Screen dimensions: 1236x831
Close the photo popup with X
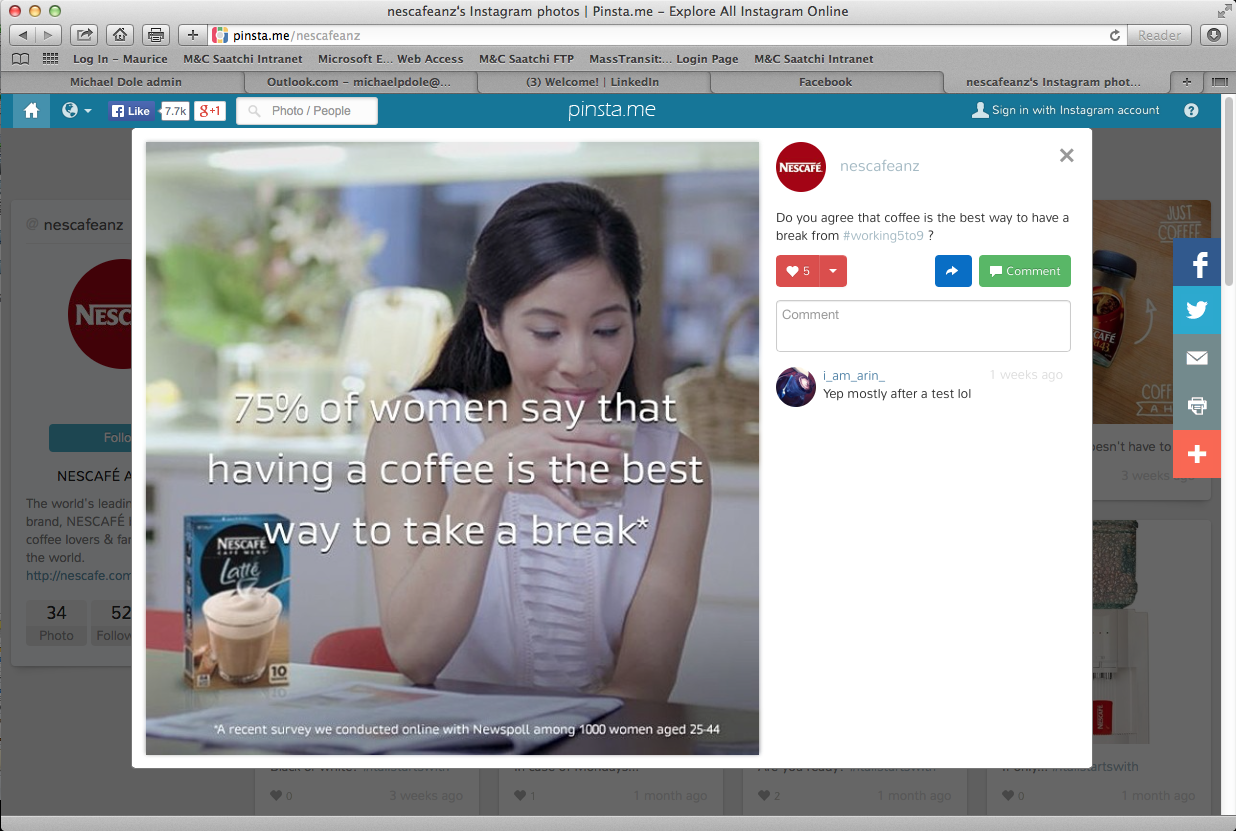pos(1066,155)
